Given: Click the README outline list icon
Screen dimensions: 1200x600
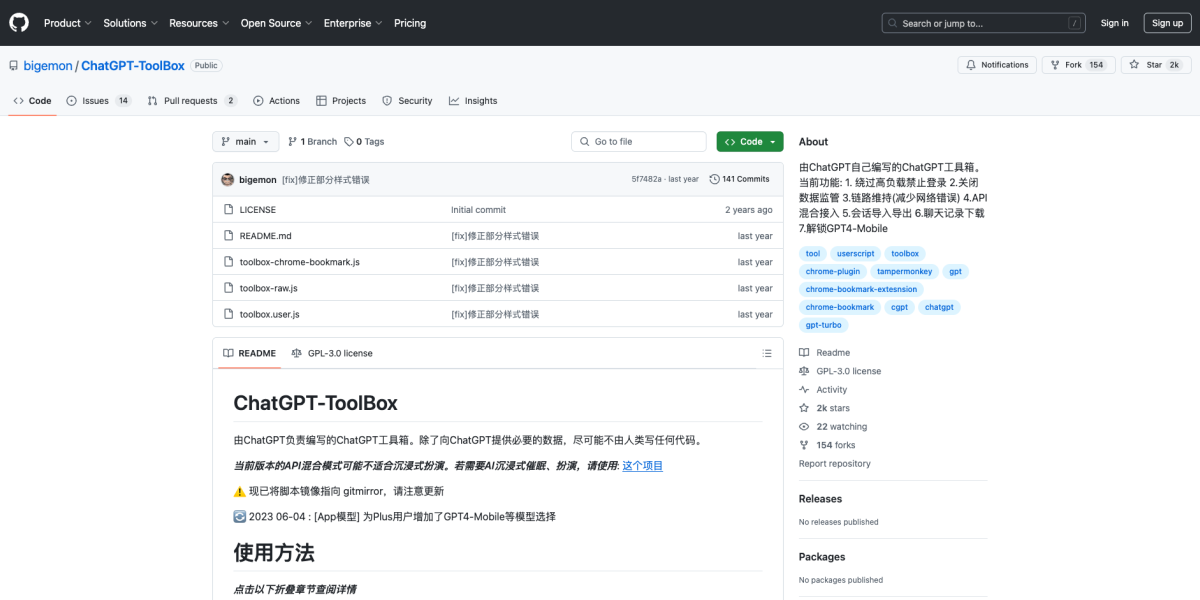Looking at the screenshot, I should coord(766,353).
